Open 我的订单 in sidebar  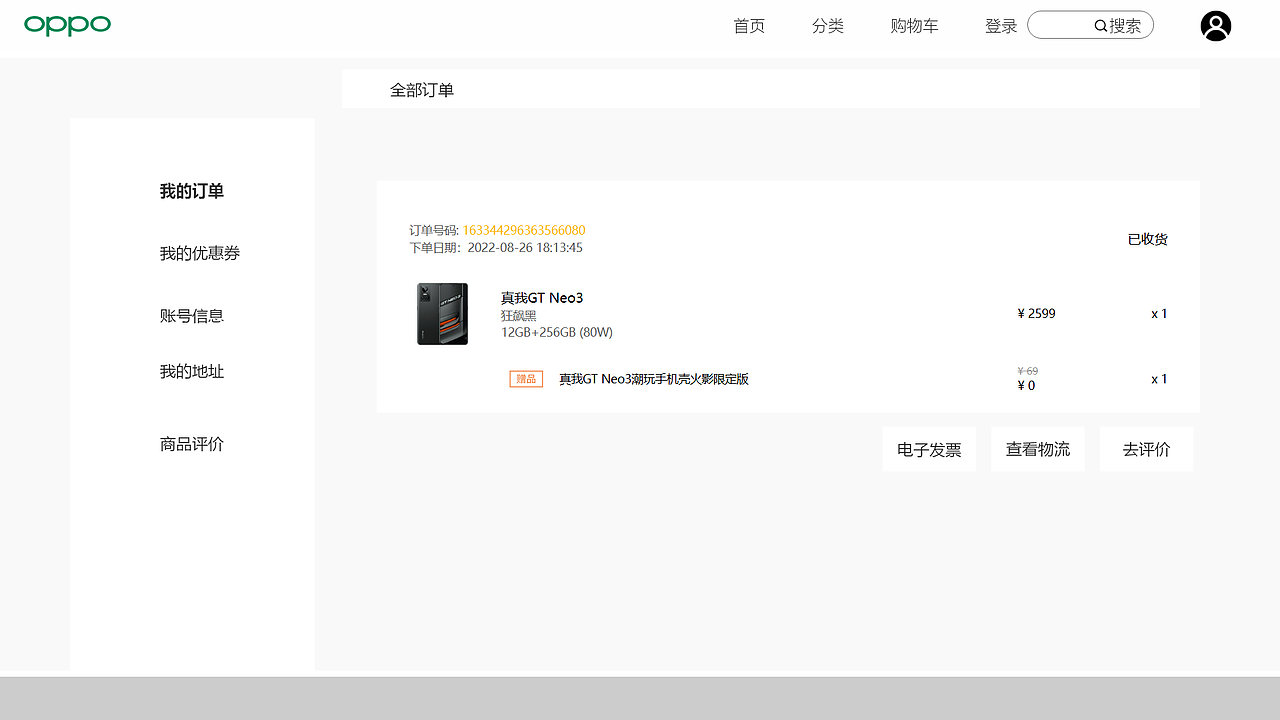click(192, 191)
